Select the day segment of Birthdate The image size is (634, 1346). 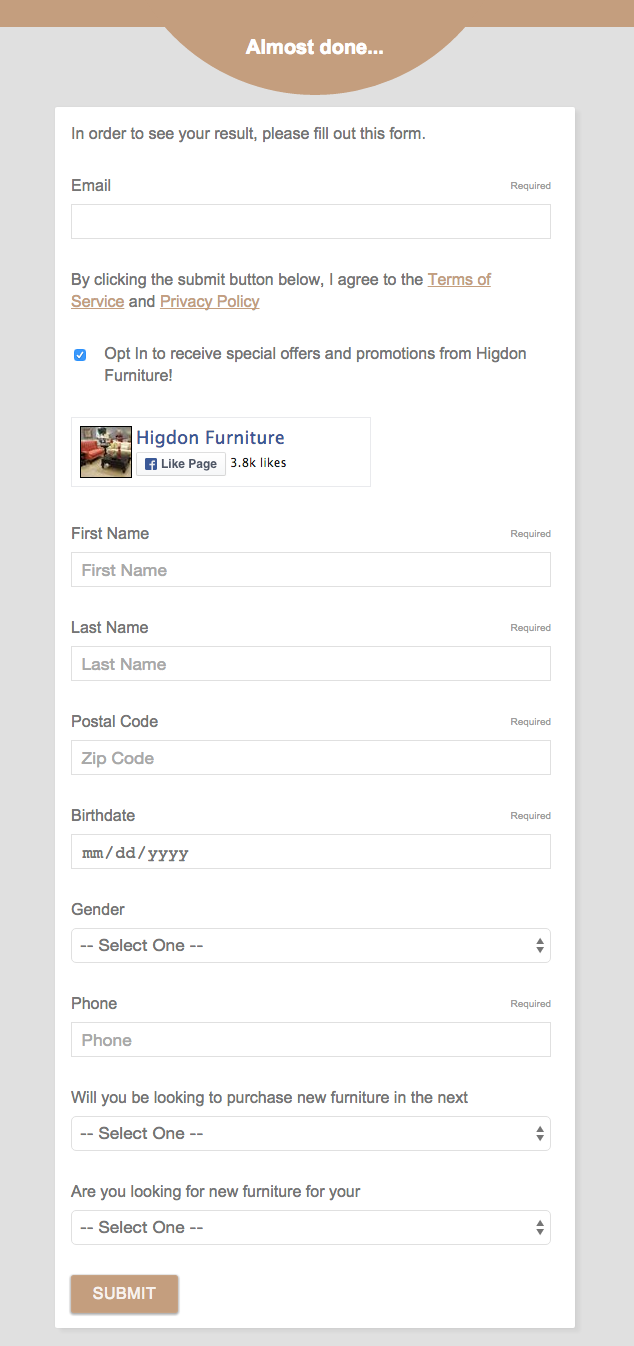point(126,853)
